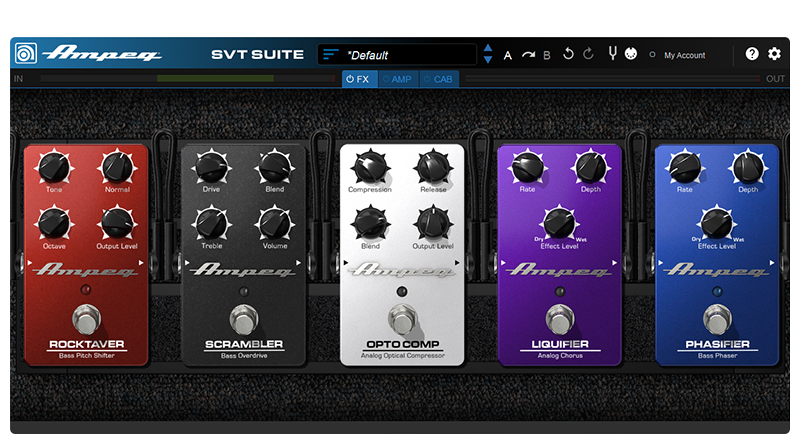Click the SVT SUITE title text
Viewport: 800px width, 440px height.
(x=257, y=55)
